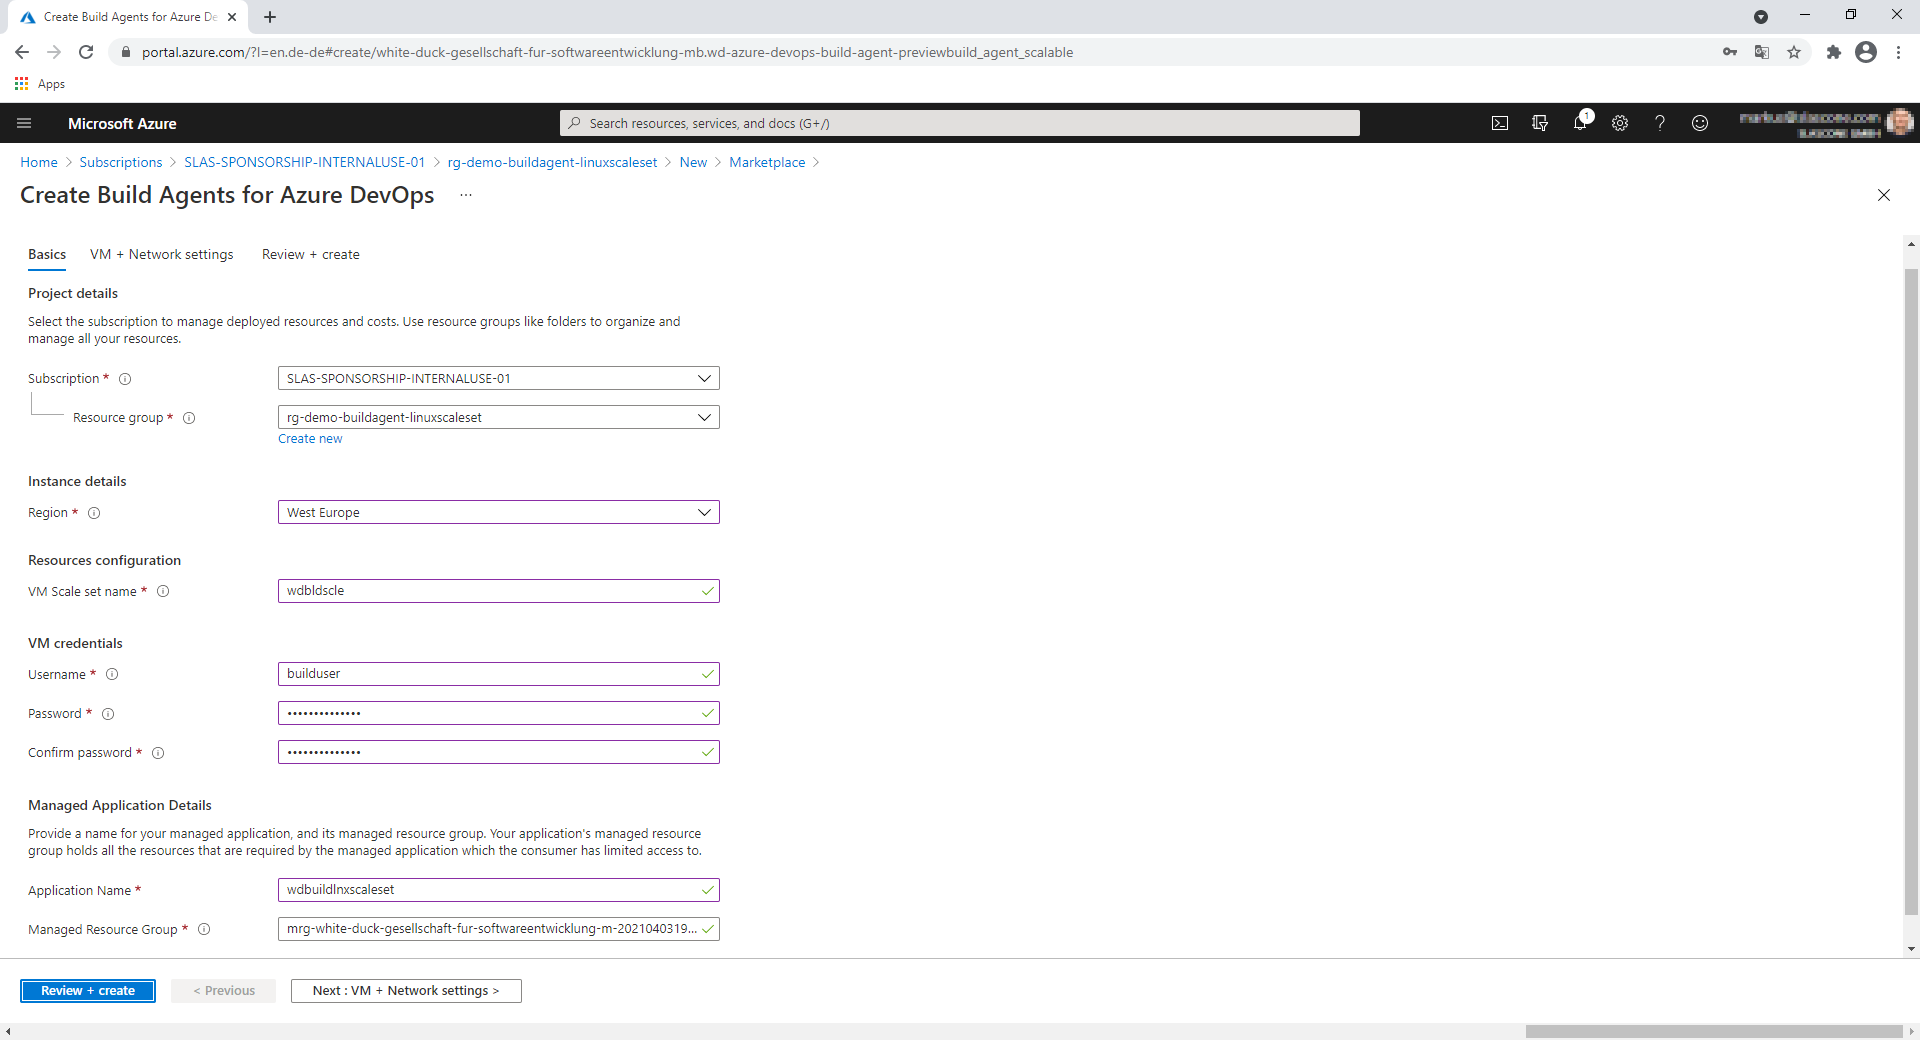Click the browser address bar URL
1920x1040 pixels.
pyautogui.click(x=607, y=52)
